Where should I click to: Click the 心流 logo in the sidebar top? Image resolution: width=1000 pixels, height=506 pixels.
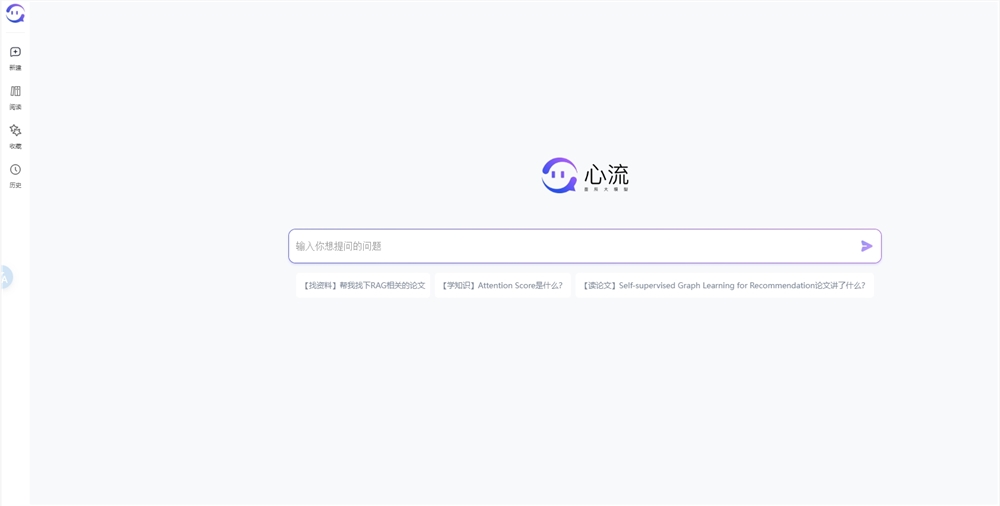tap(15, 14)
